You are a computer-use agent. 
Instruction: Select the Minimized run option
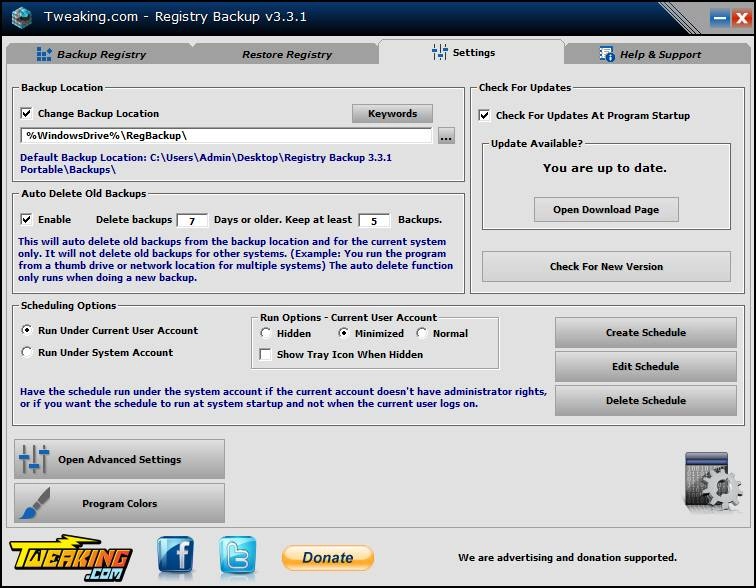pos(343,333)
